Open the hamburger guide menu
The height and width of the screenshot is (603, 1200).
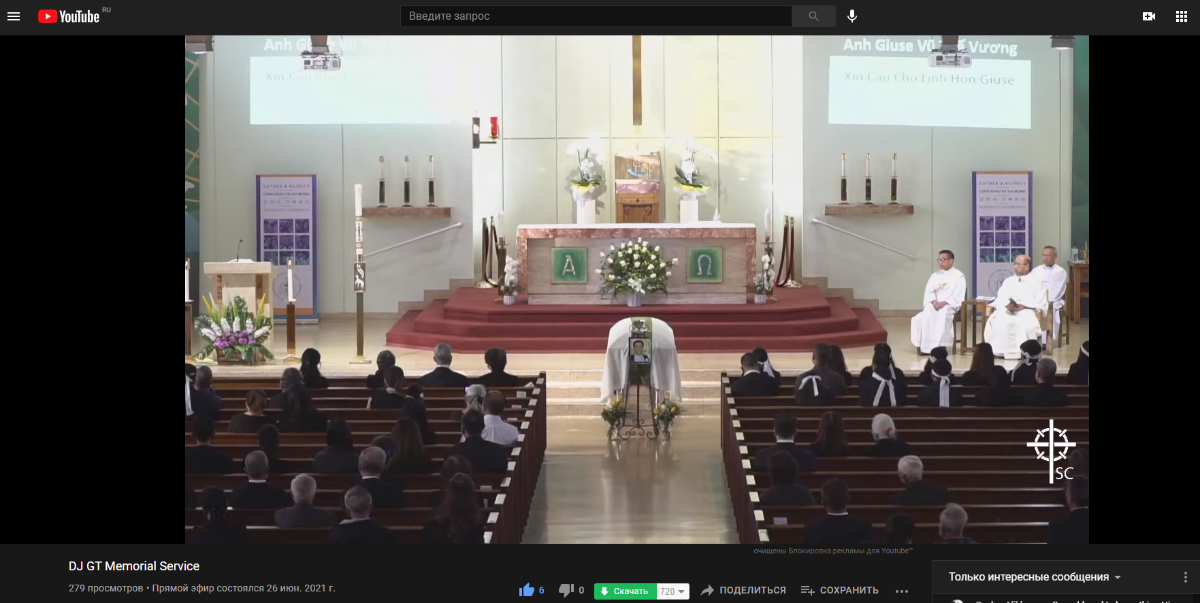click(14, 16)
